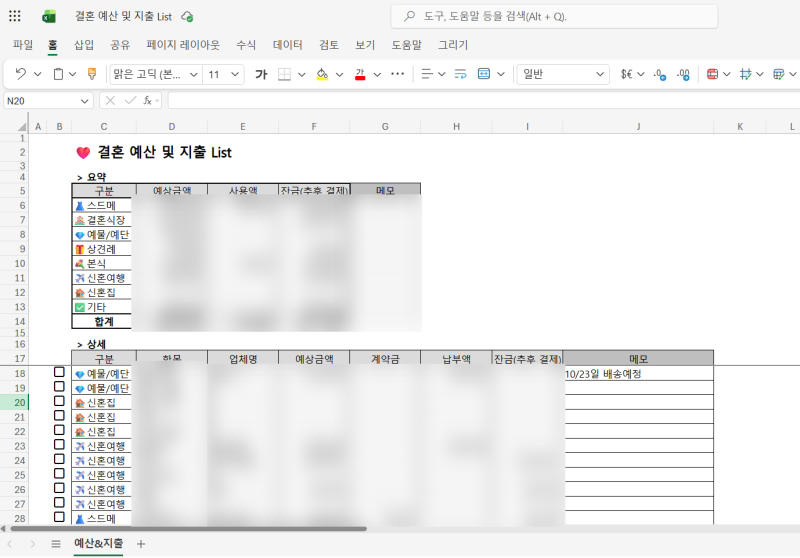Click the search box 도구, 도움말 등을 검색
800x558 pixels.
[554, 16]
